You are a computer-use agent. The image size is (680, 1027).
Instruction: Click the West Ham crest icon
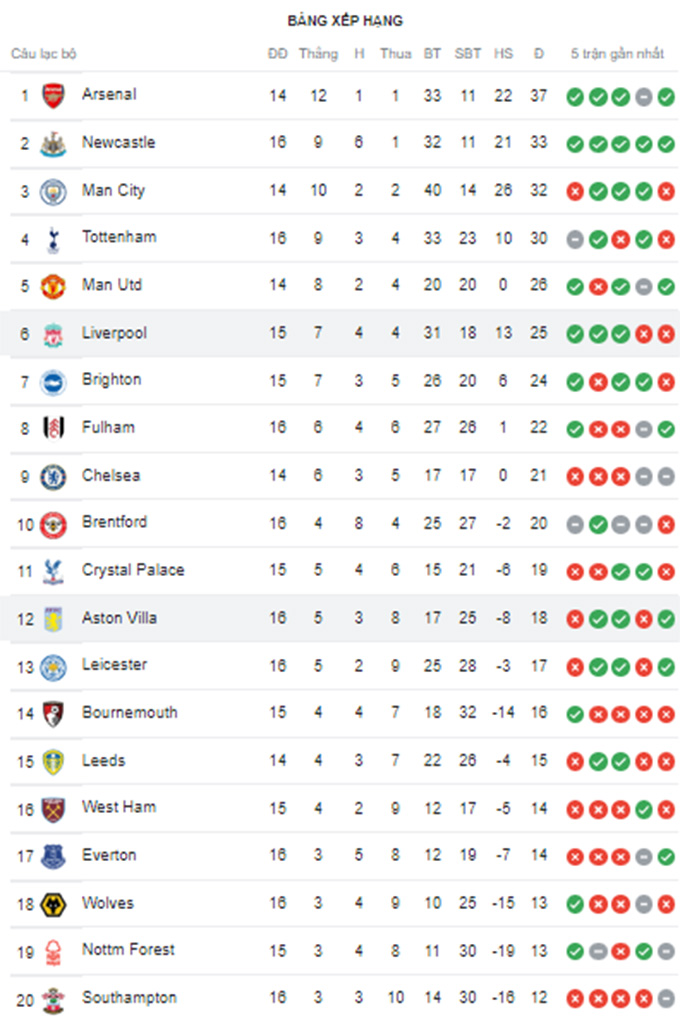(52, 809)
